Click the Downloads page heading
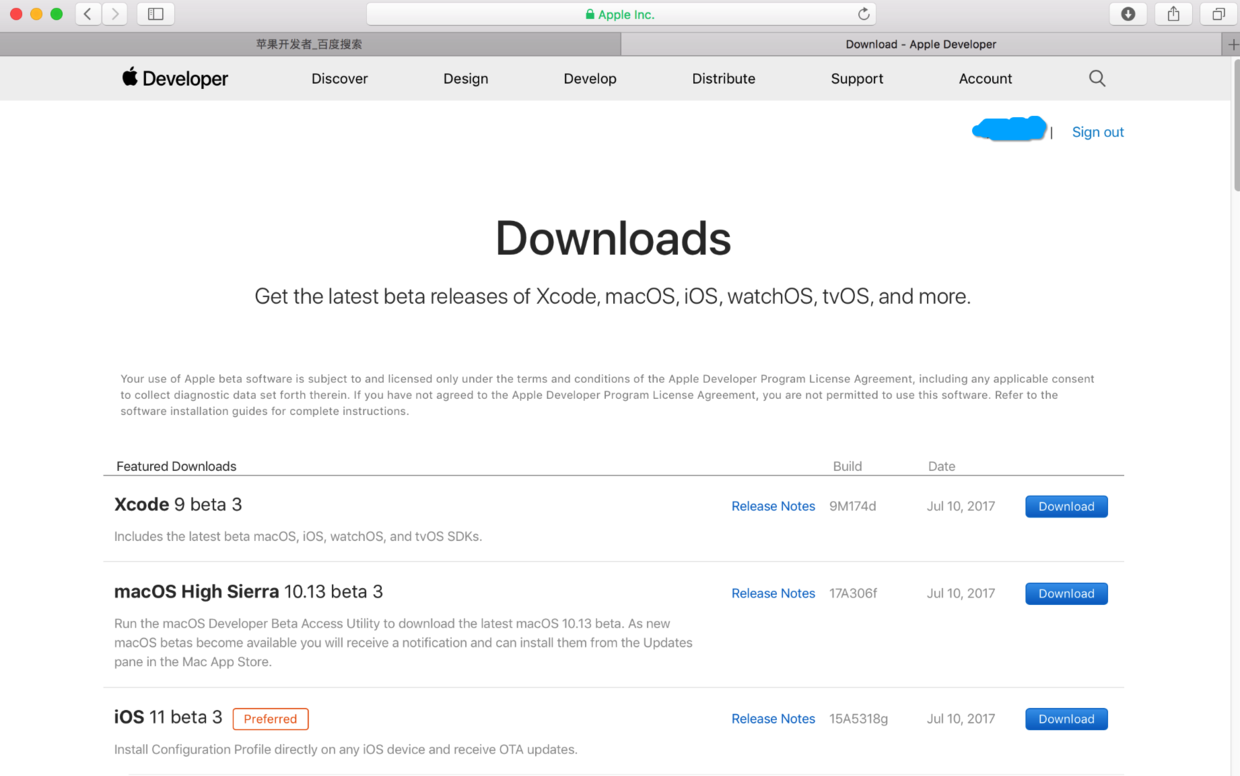The width and height of the screenshot is (1240, 776). [613, 238]
